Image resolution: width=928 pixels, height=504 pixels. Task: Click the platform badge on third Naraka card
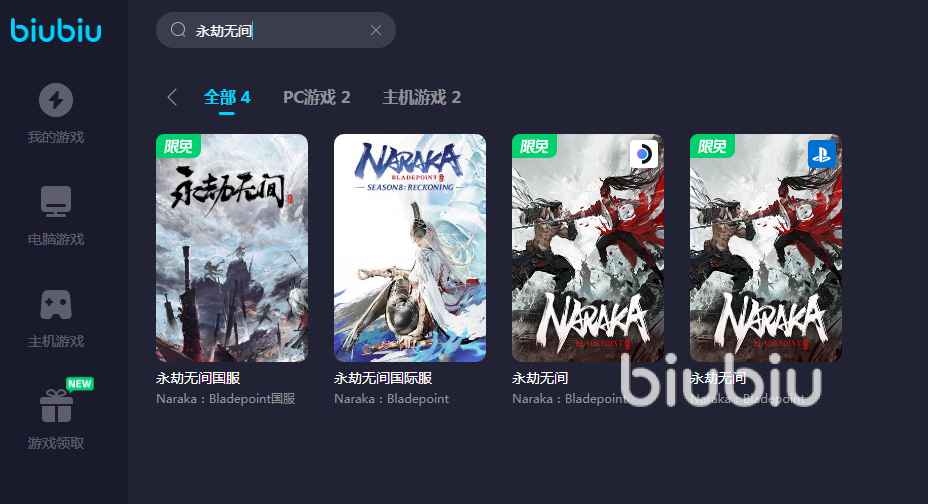pos(643,154)
